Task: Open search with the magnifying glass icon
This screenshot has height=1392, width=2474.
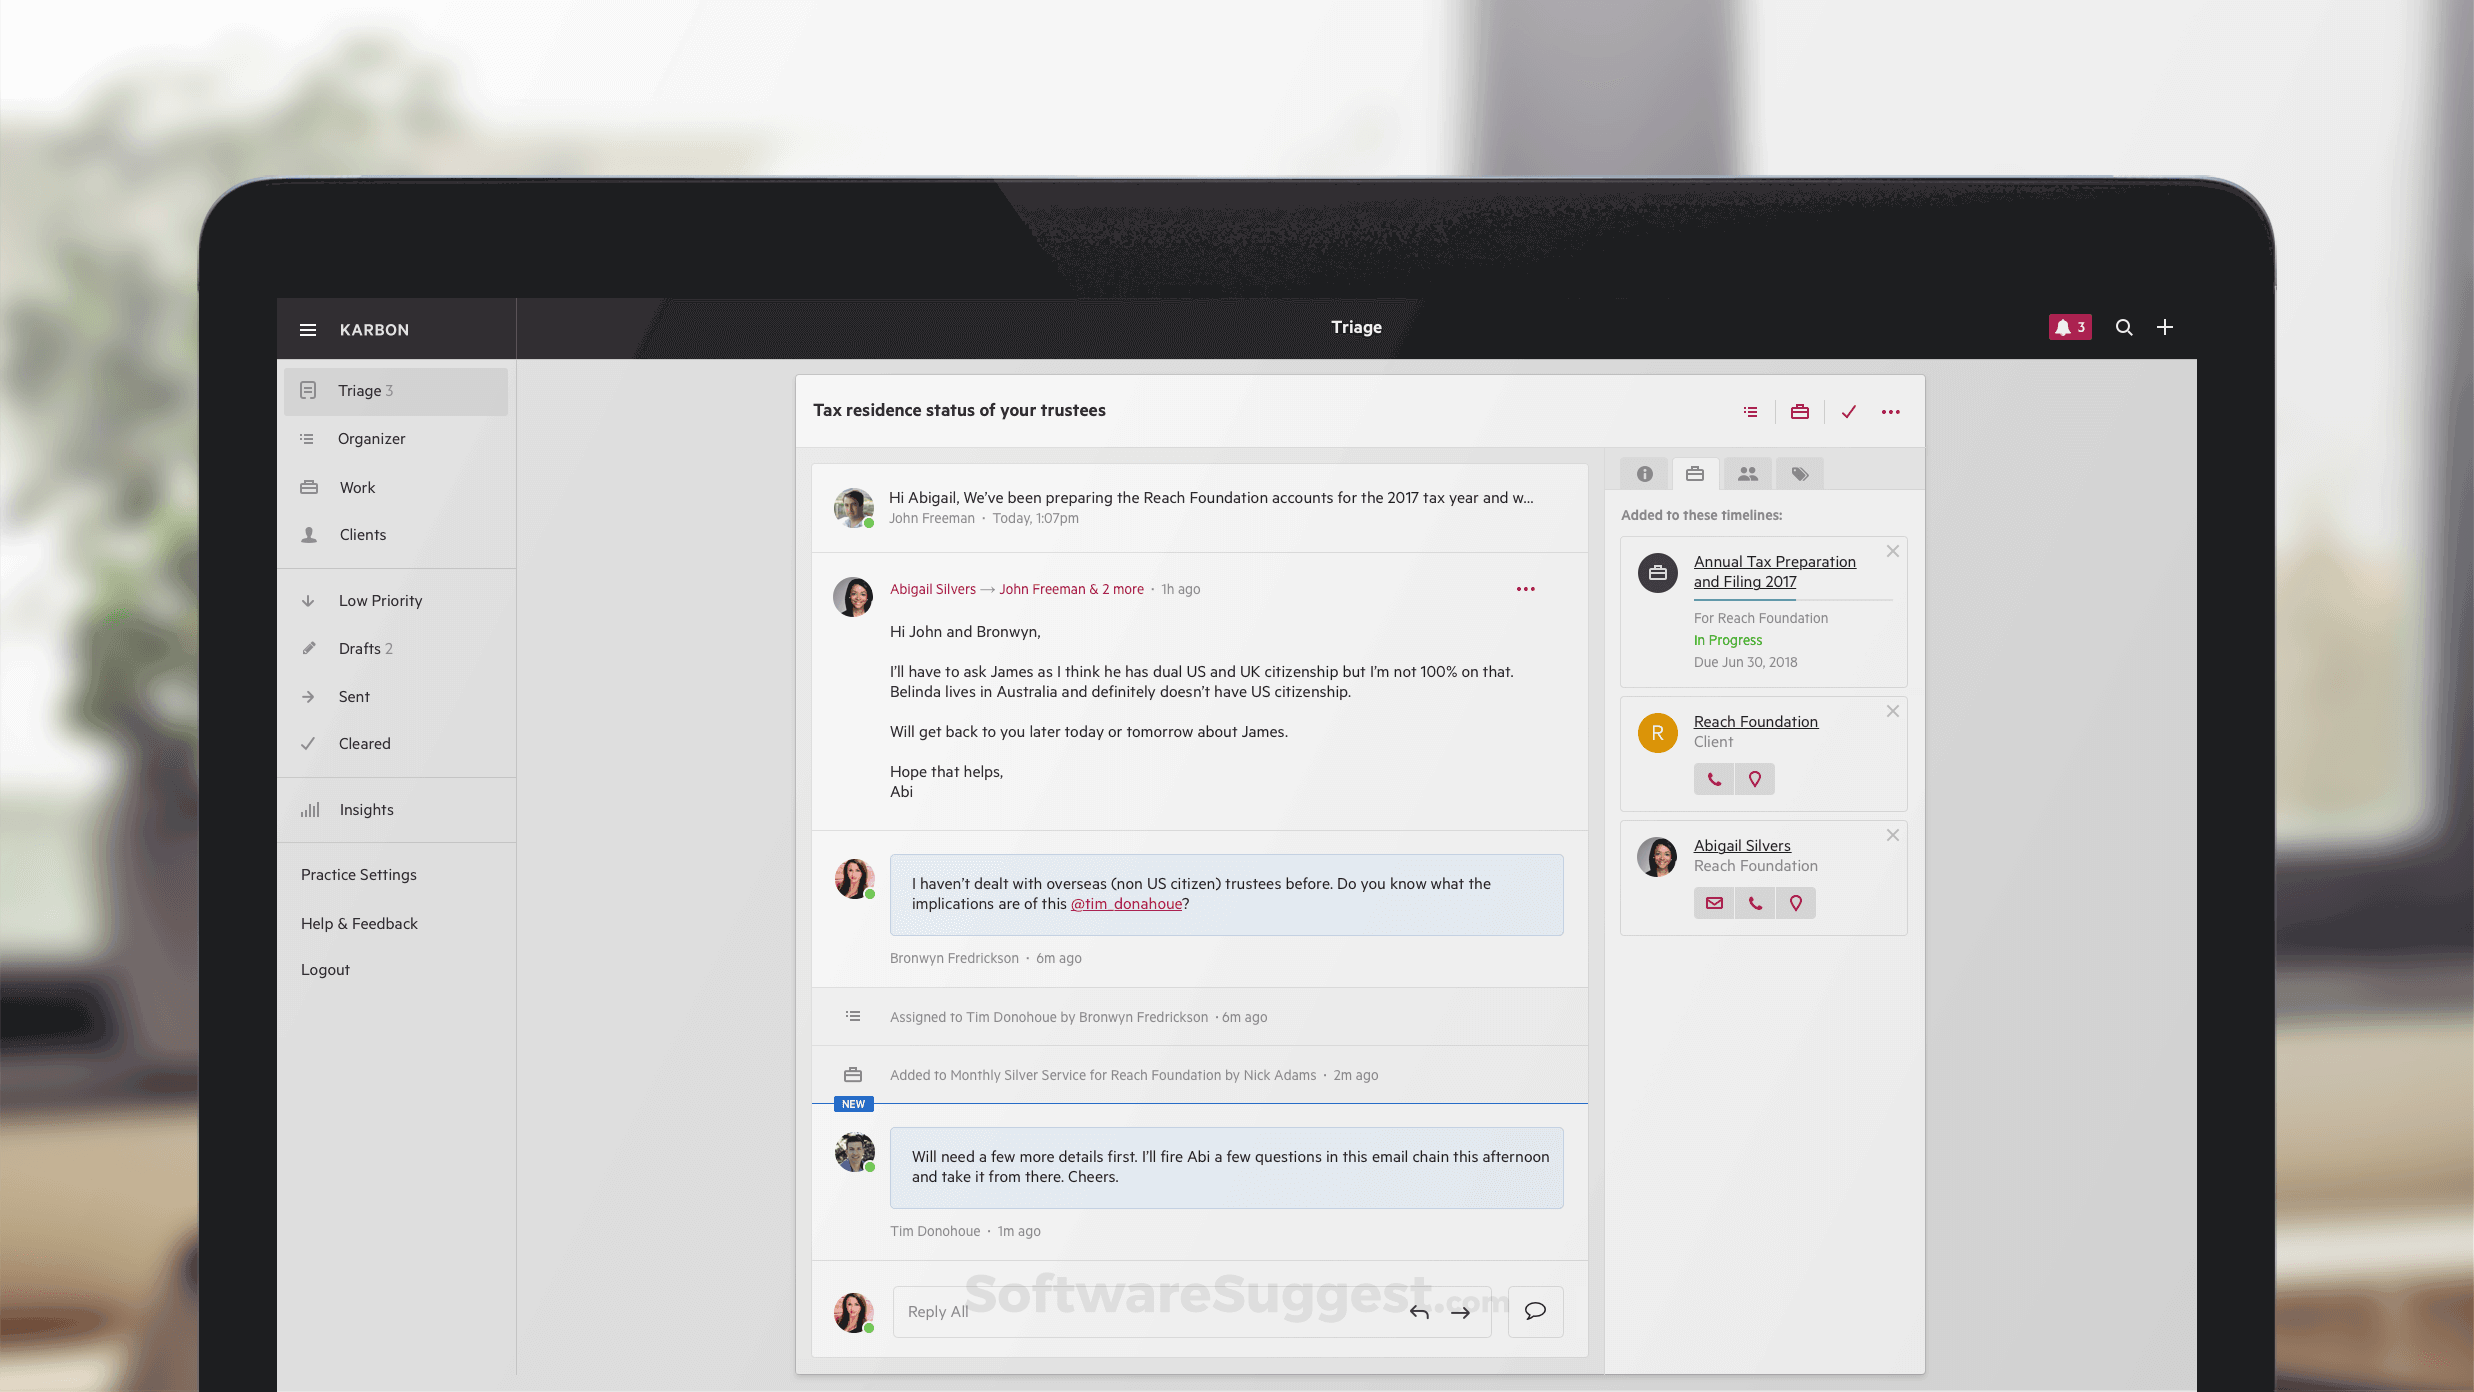Action: tap(2124, 327)
